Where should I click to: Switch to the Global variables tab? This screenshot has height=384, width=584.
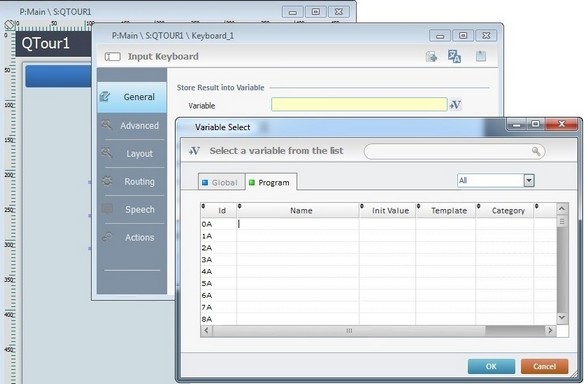click(x=221, y=183)
